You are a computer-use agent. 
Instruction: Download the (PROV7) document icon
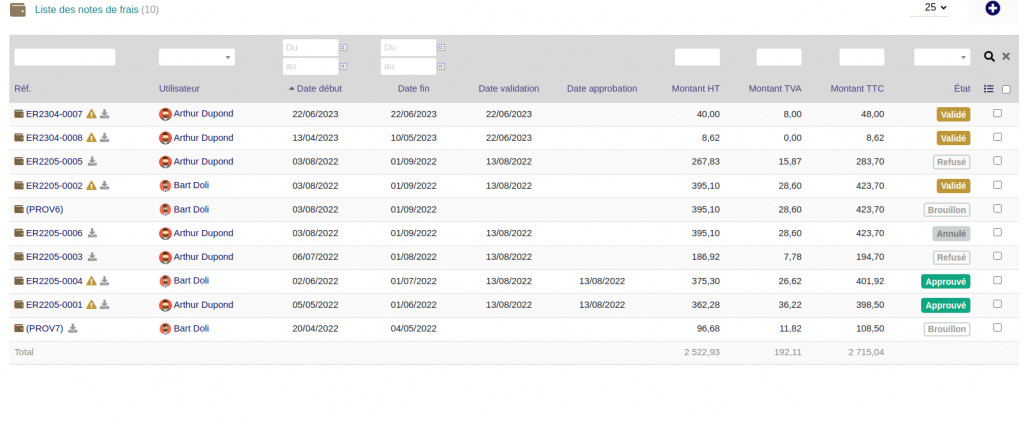pyautogui.click(x=73, y=328)
